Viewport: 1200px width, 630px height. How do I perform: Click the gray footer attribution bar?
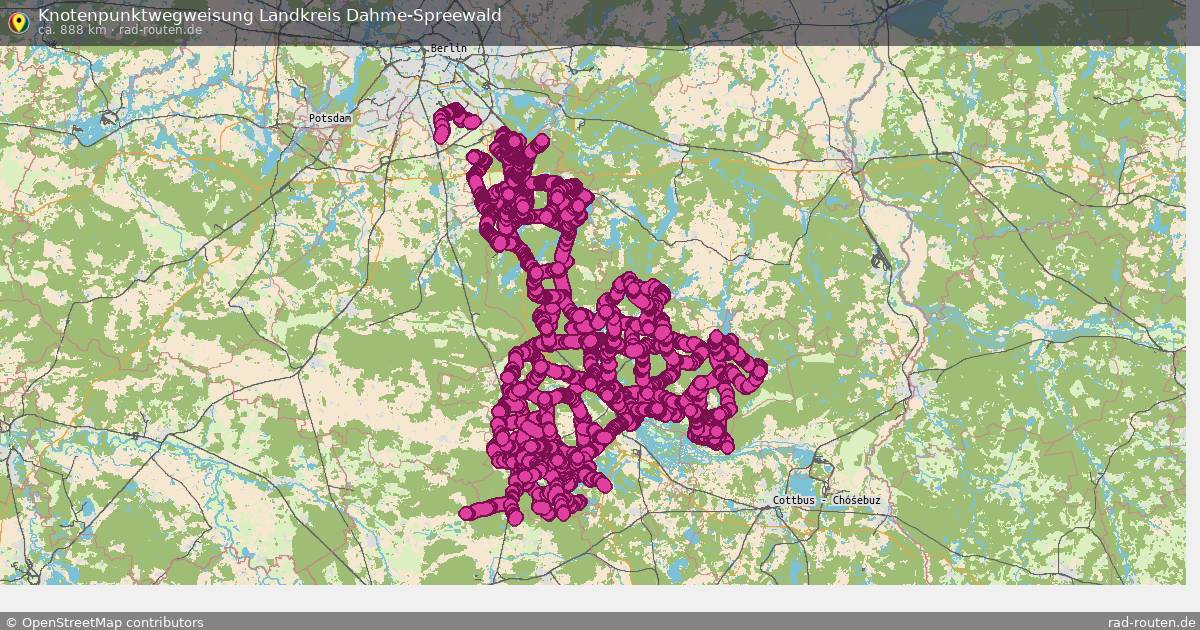pyautogui.click(x=600, y=622)
